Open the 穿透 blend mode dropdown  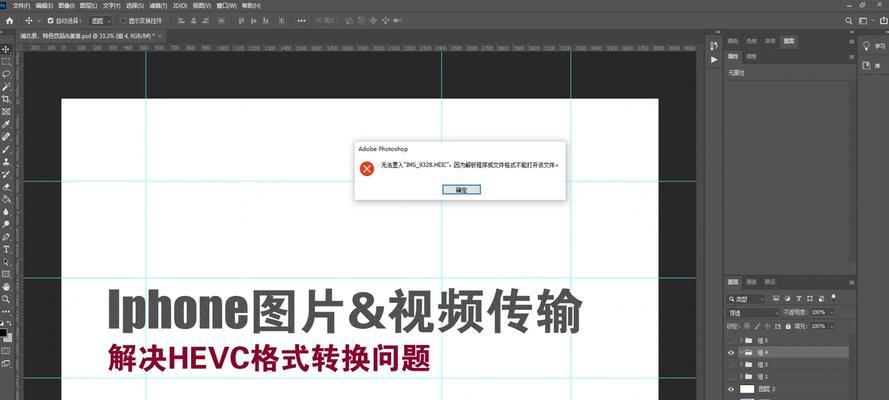[753, 312]
